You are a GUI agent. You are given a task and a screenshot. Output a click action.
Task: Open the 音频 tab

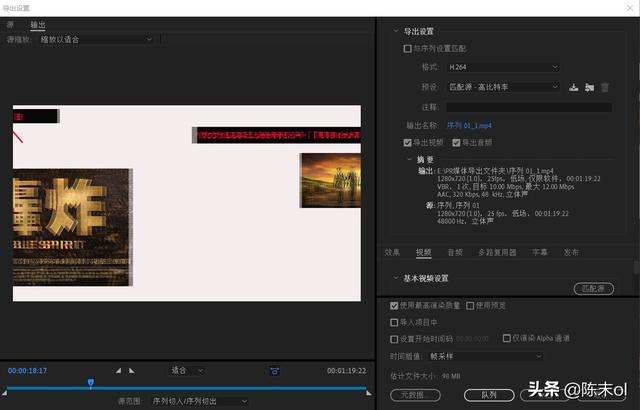point(455,253)
